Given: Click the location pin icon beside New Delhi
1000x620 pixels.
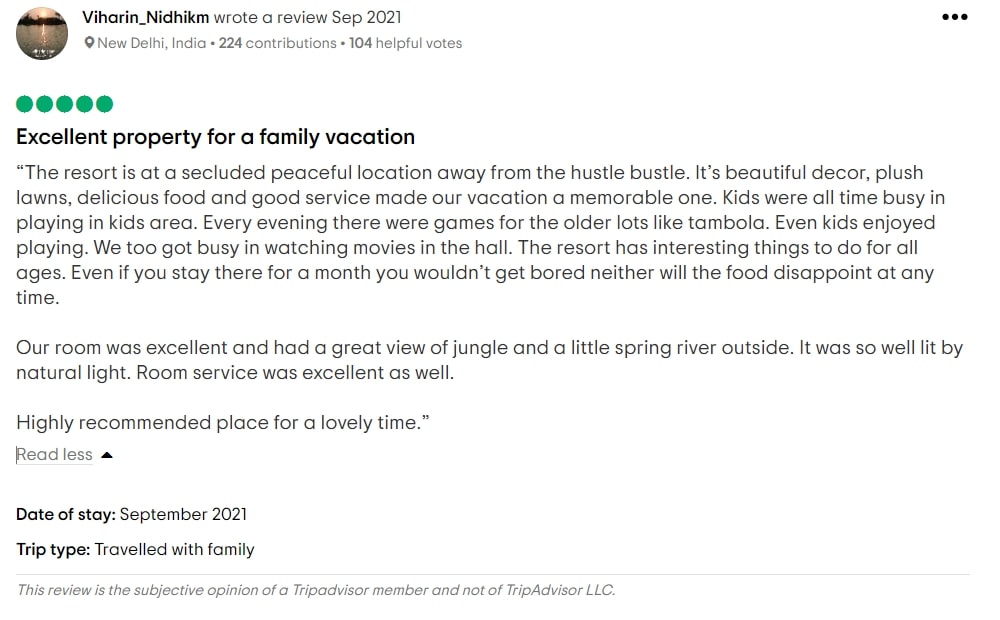Looking at the screenshot, I should click(x=89, y=43).
